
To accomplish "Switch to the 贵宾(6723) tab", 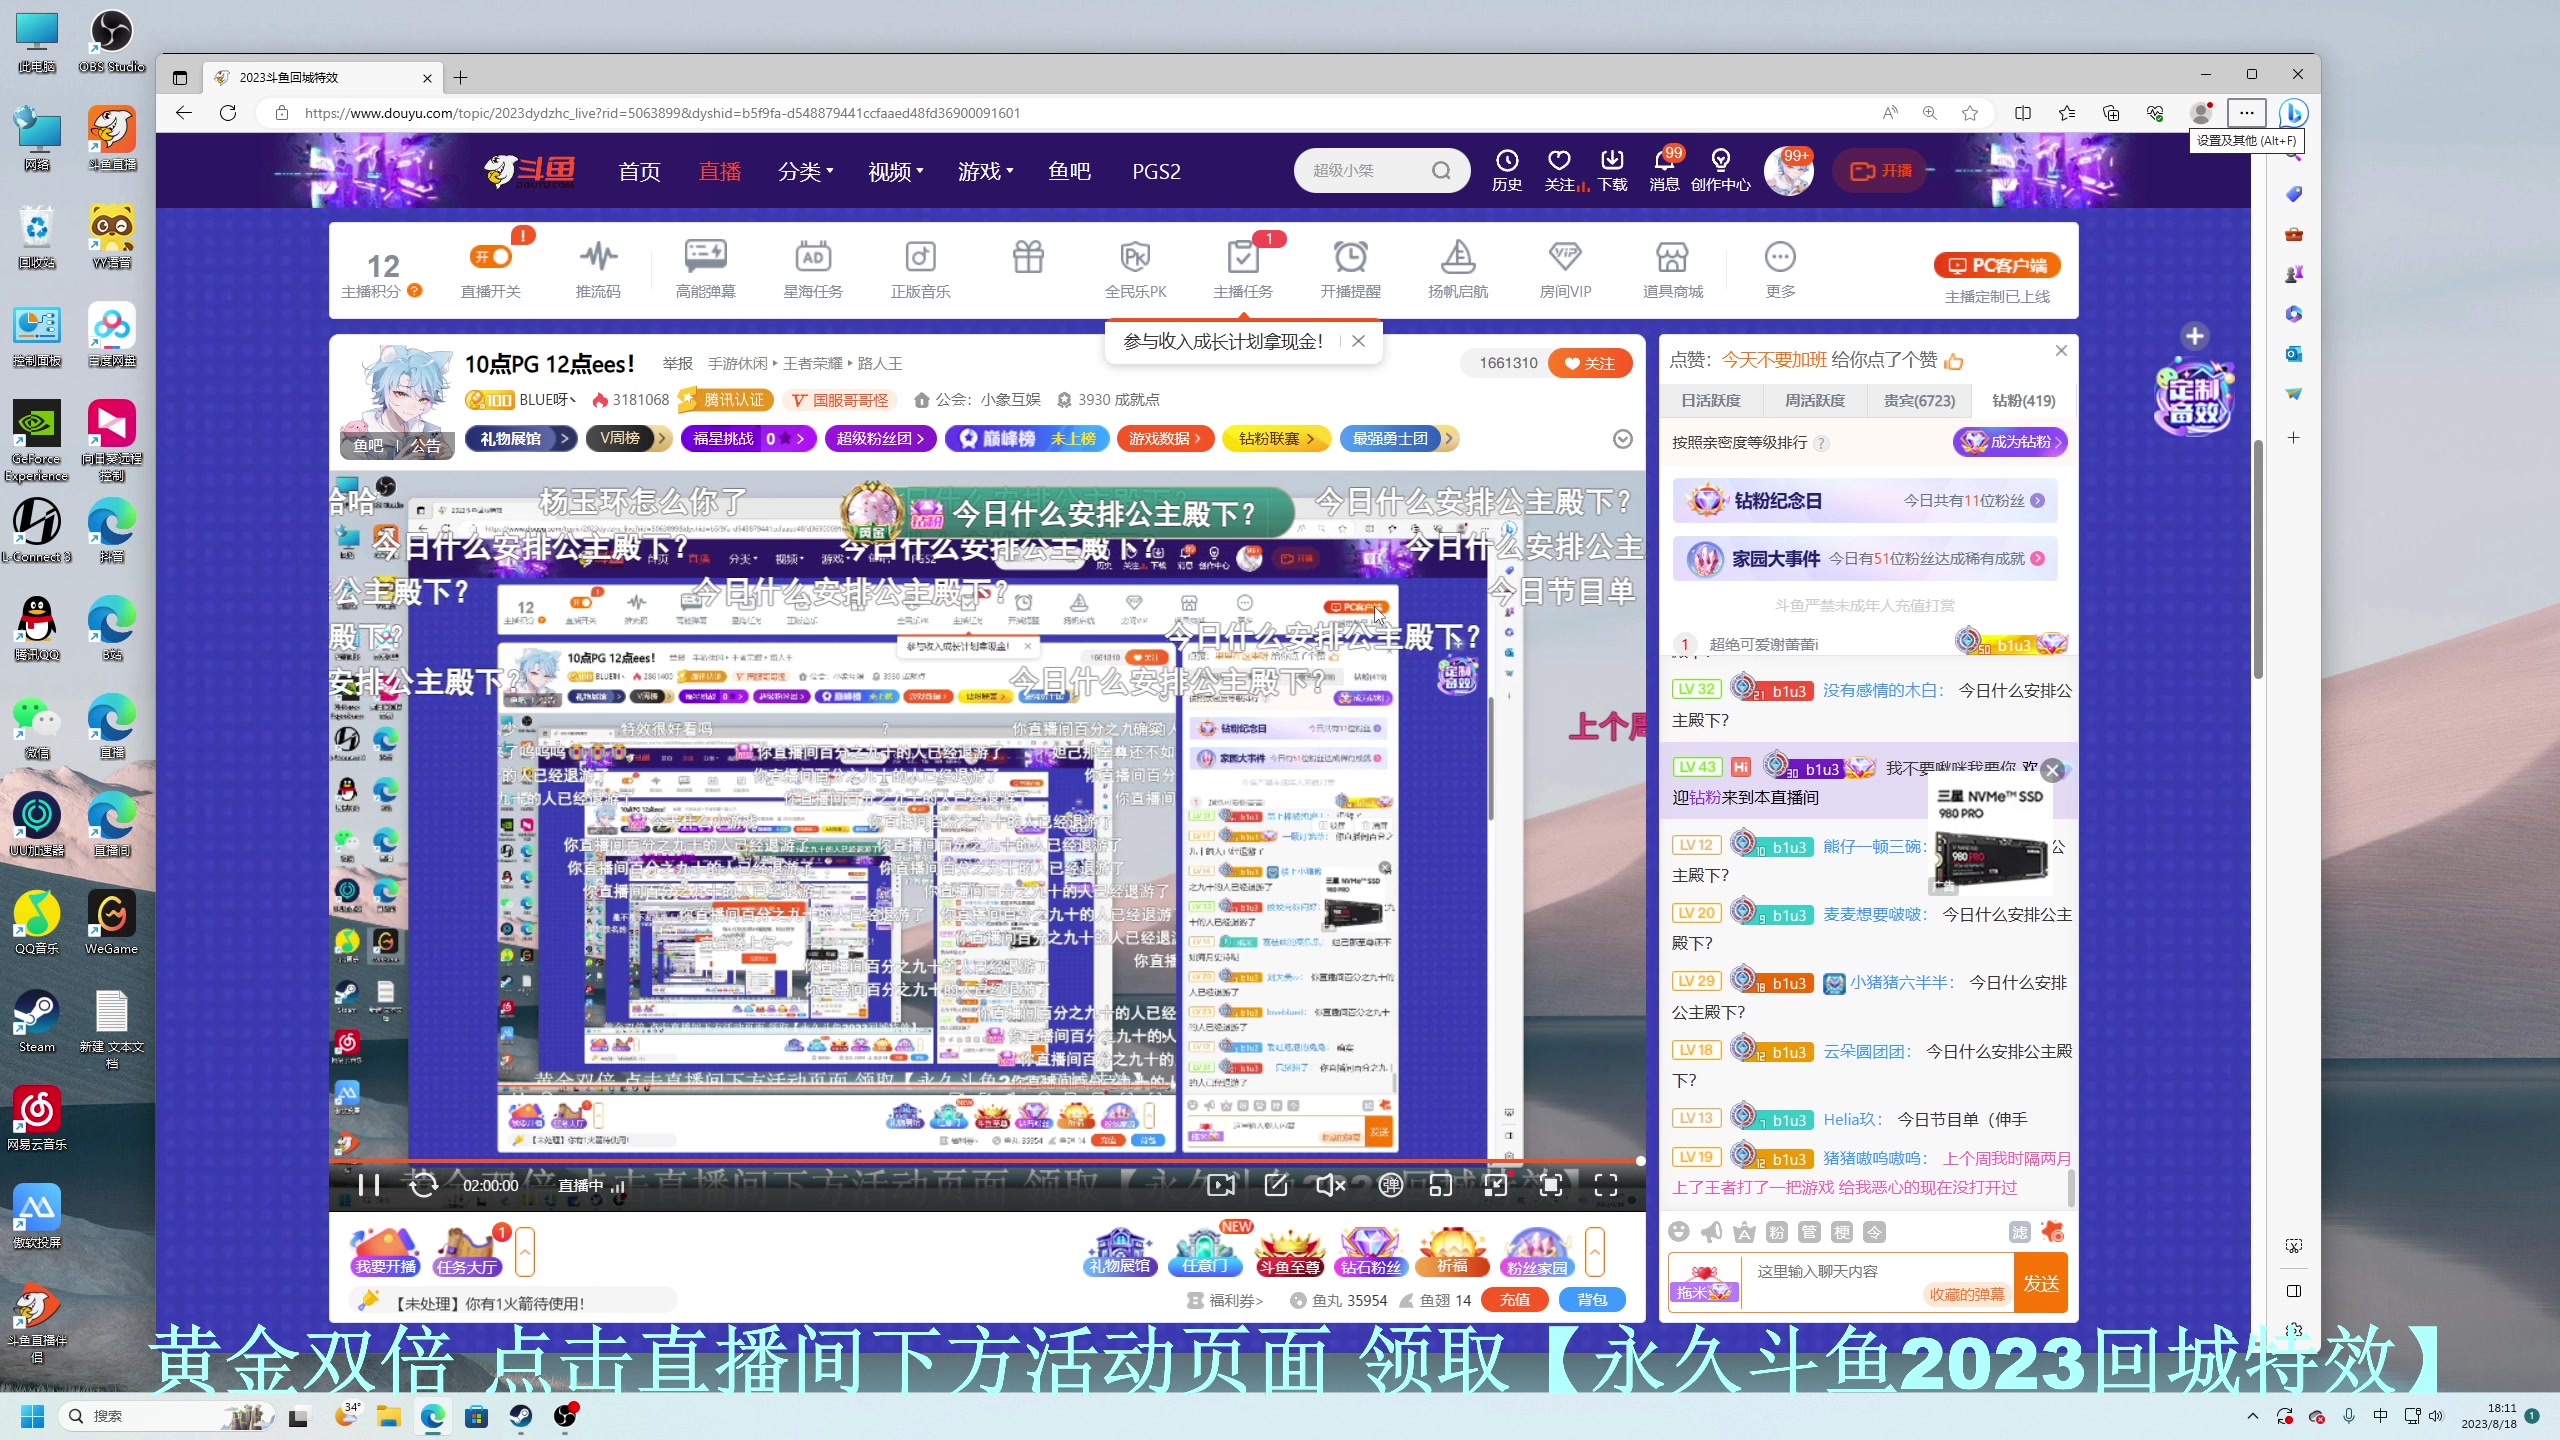I will click(1920, 400).
